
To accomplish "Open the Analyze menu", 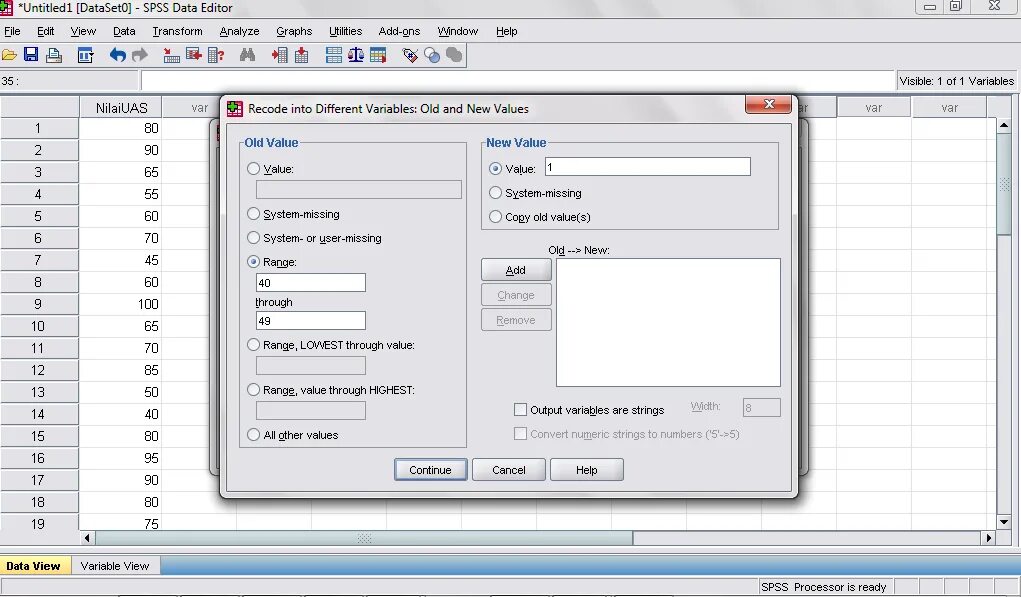I will click(x=239, y=31).
